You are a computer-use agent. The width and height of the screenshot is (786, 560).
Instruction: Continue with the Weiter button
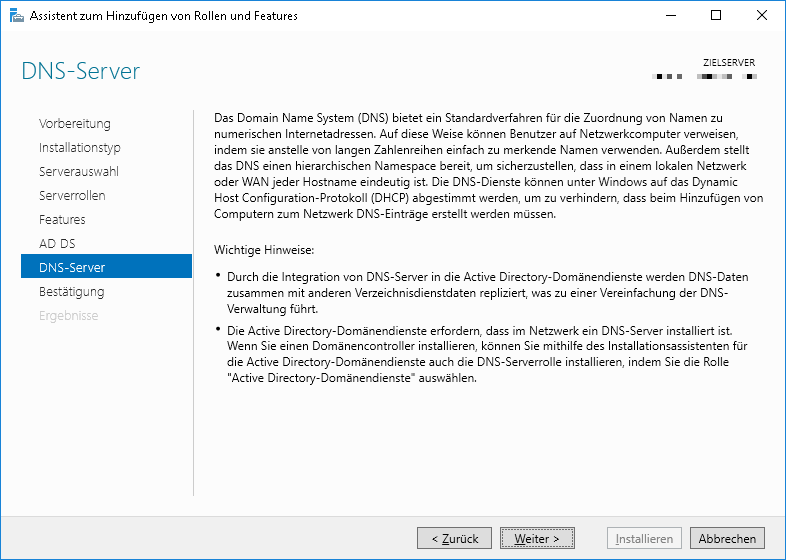537,538
